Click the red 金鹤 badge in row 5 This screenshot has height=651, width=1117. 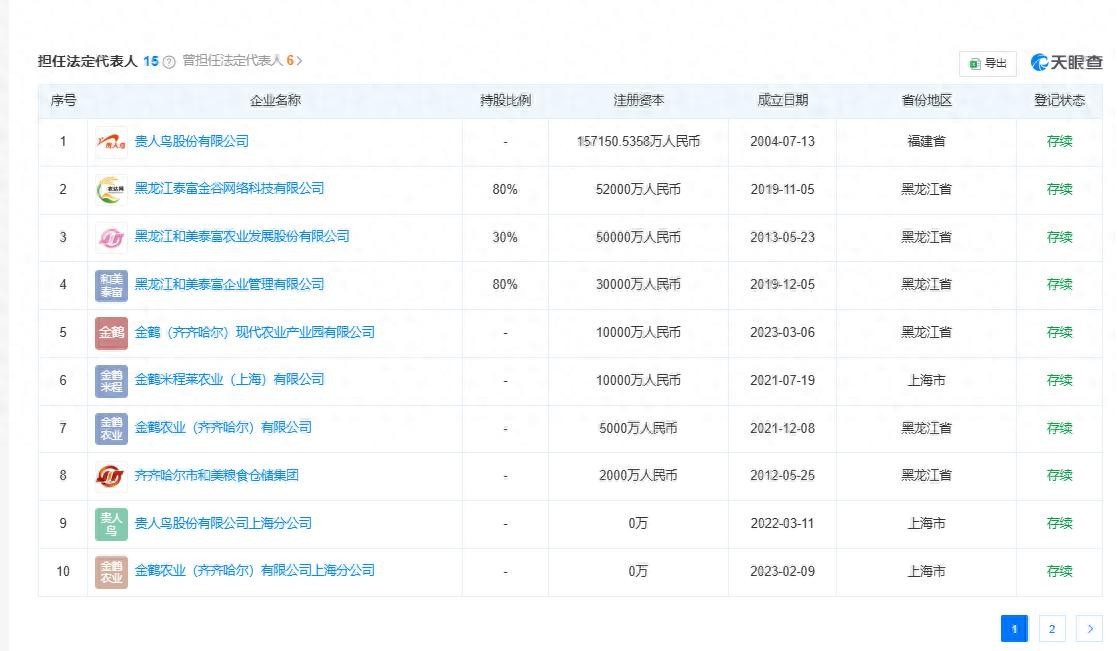[111, 332]
